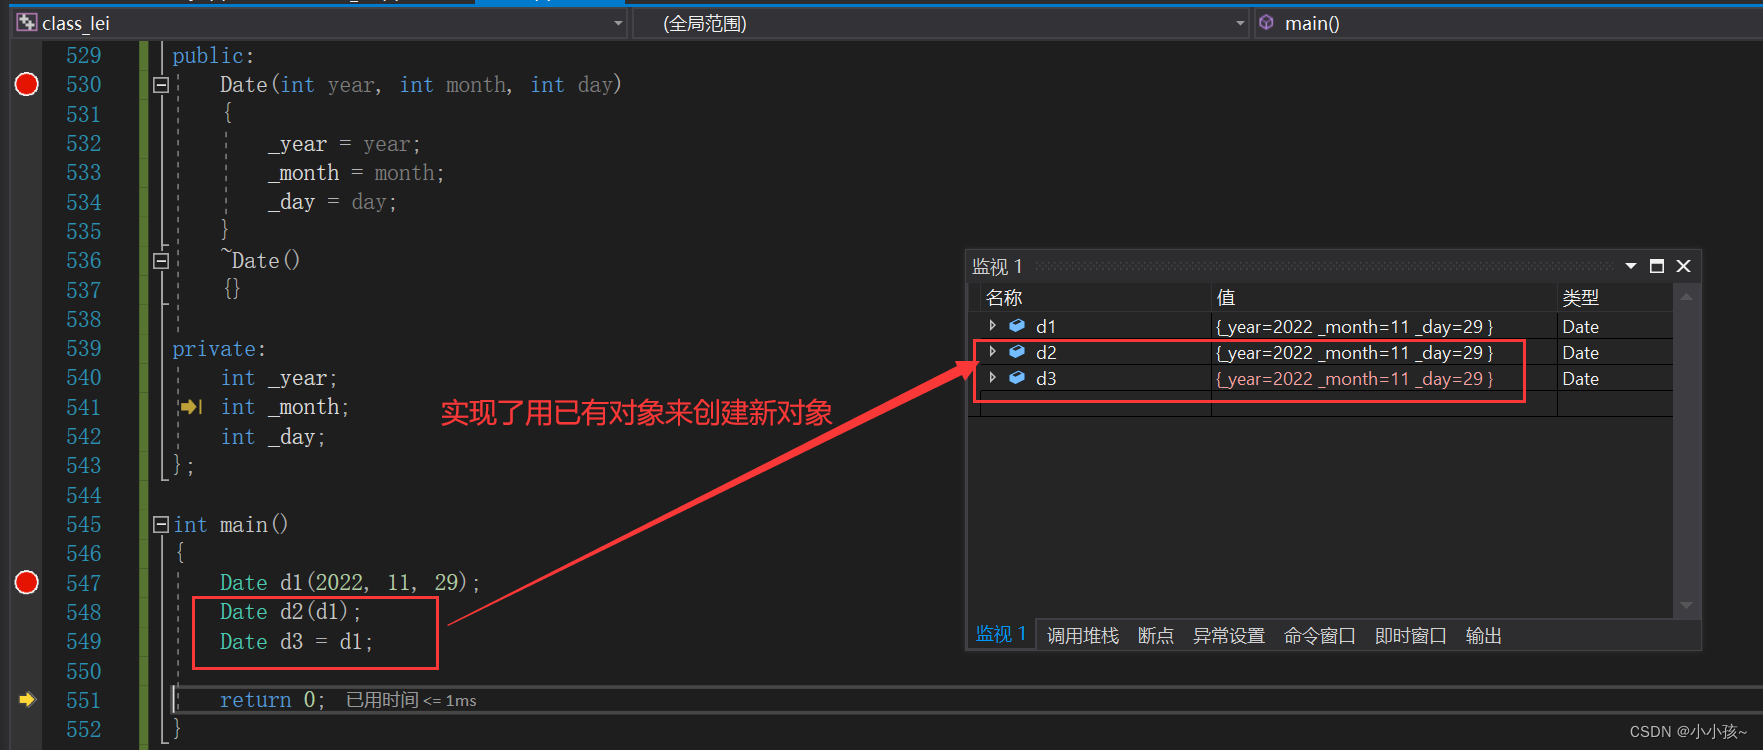
Task: Click the watch panel scrollbar up arrow
Action: point(1686,297)
